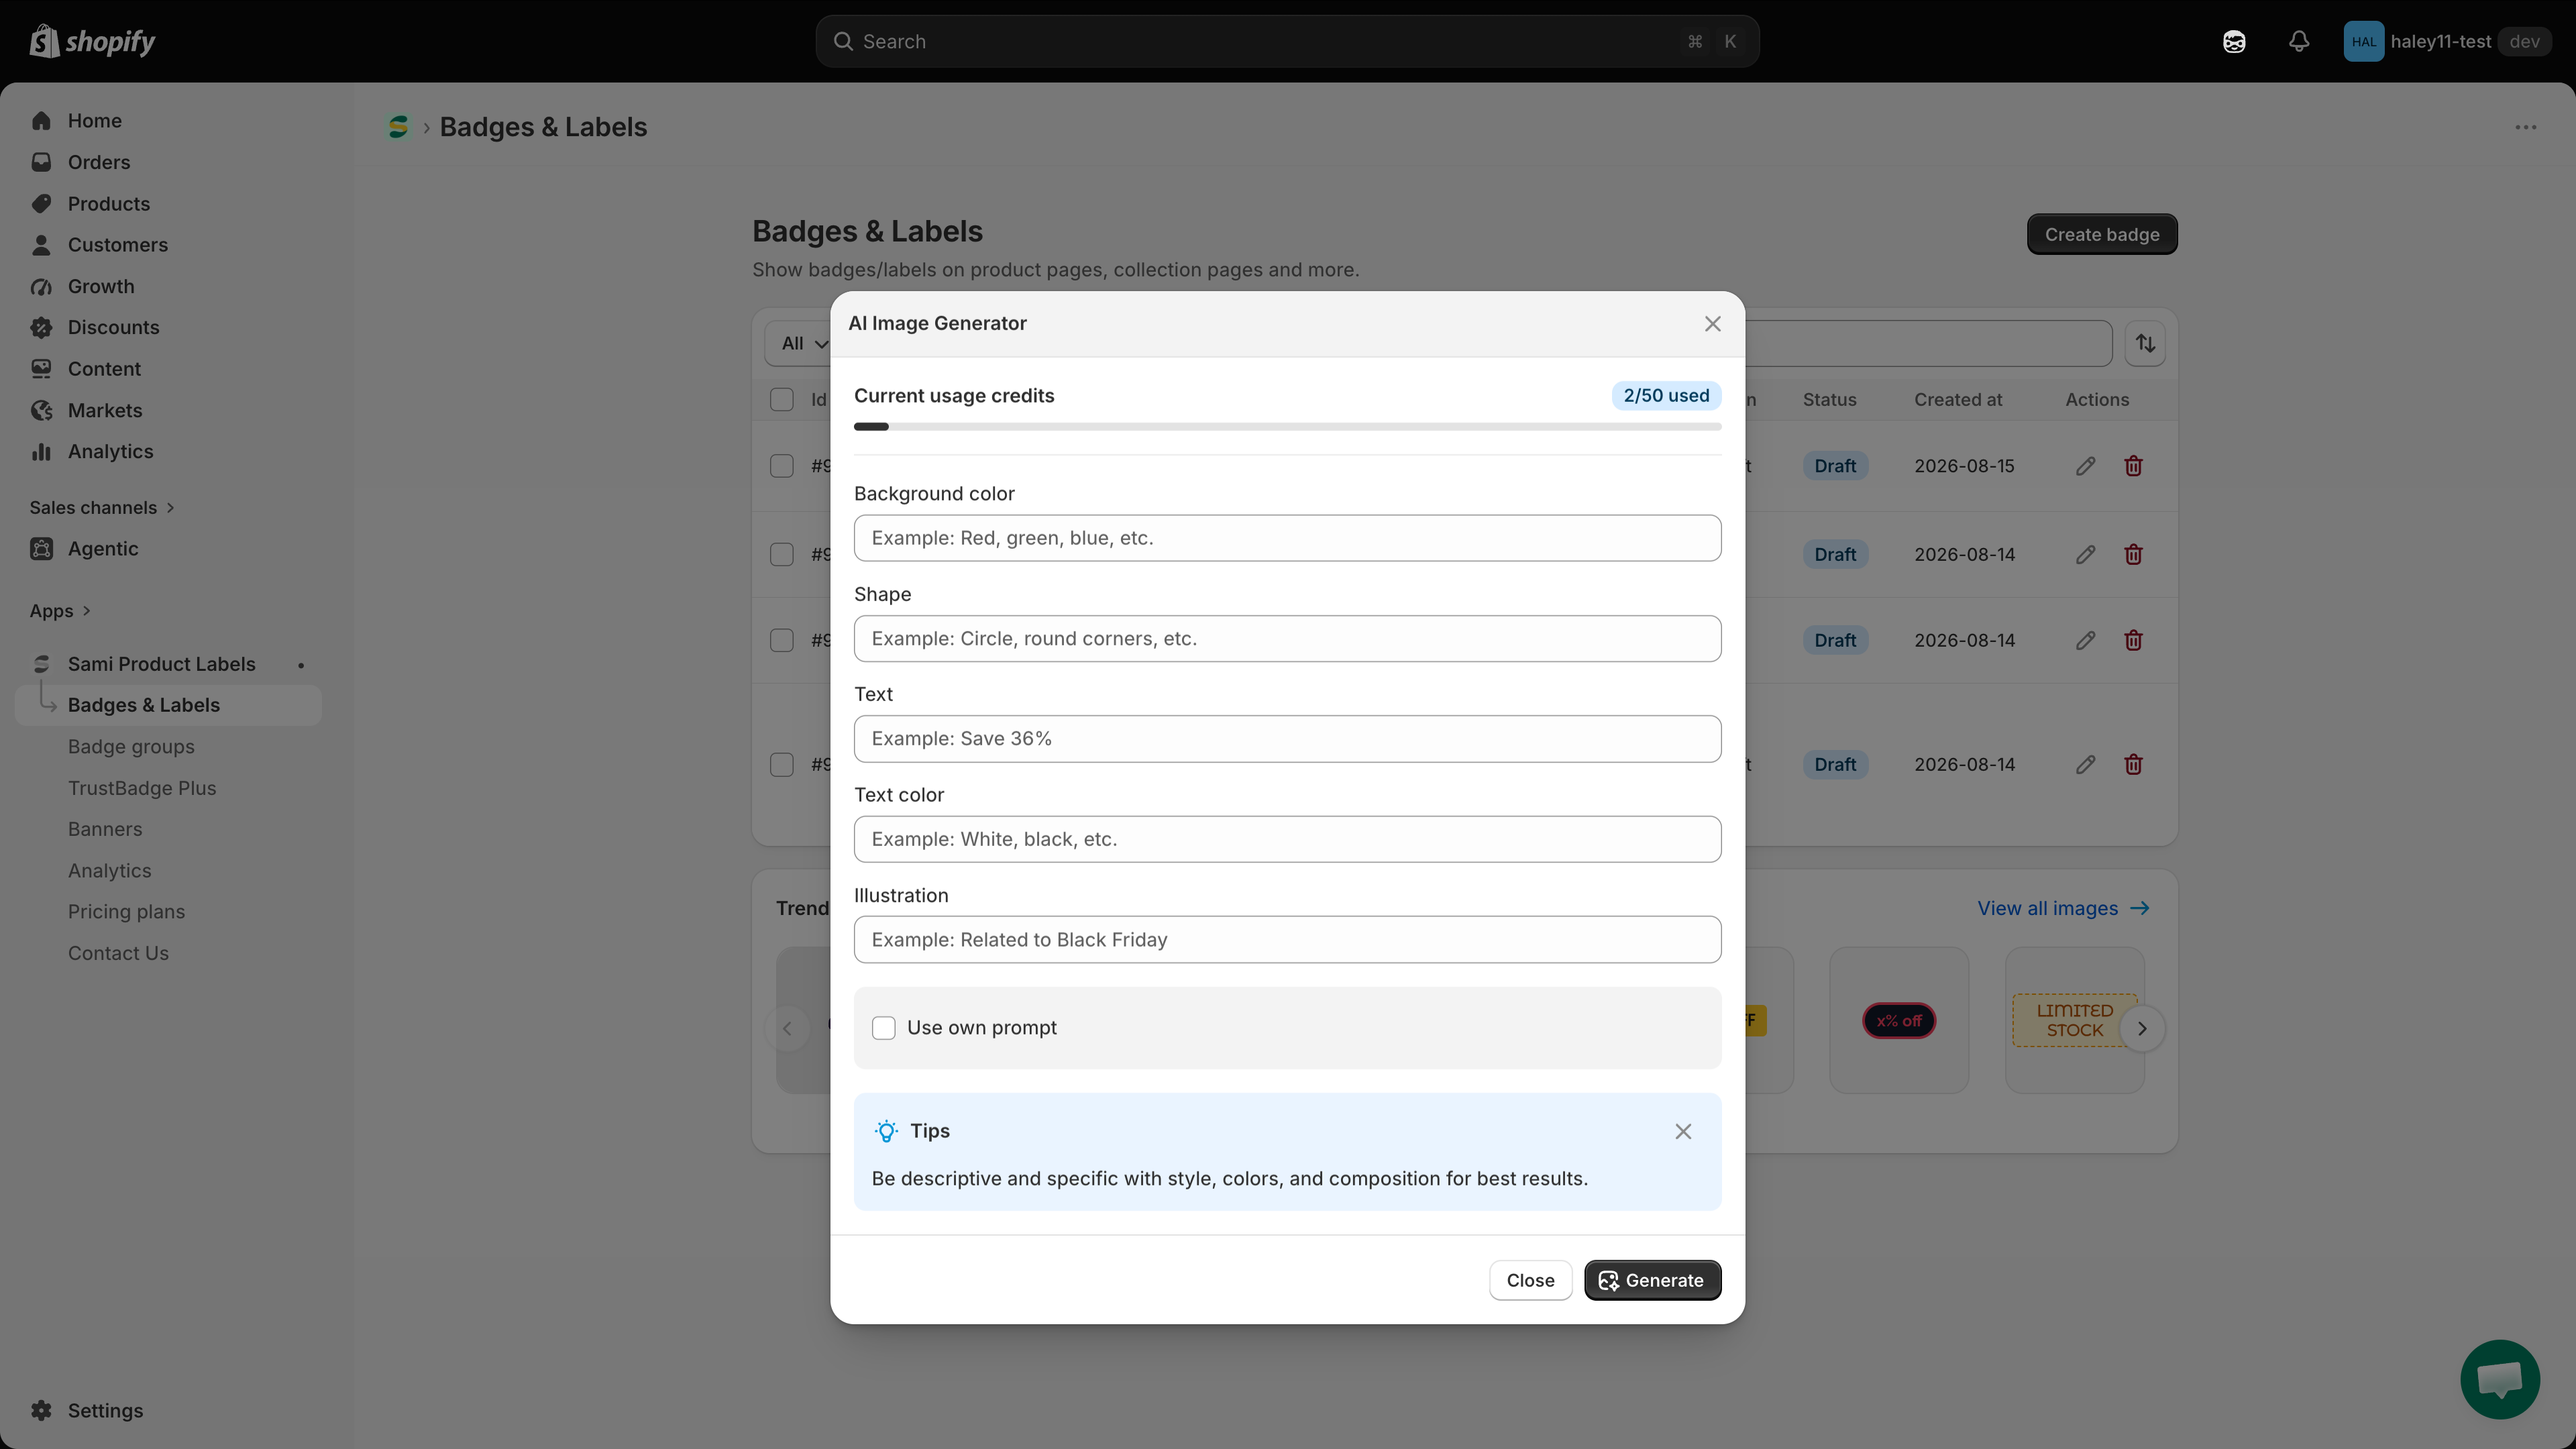This screenshot has width=2576, height=1449.
Task: Open Sami Product Labels app
Action: (161, 664)
